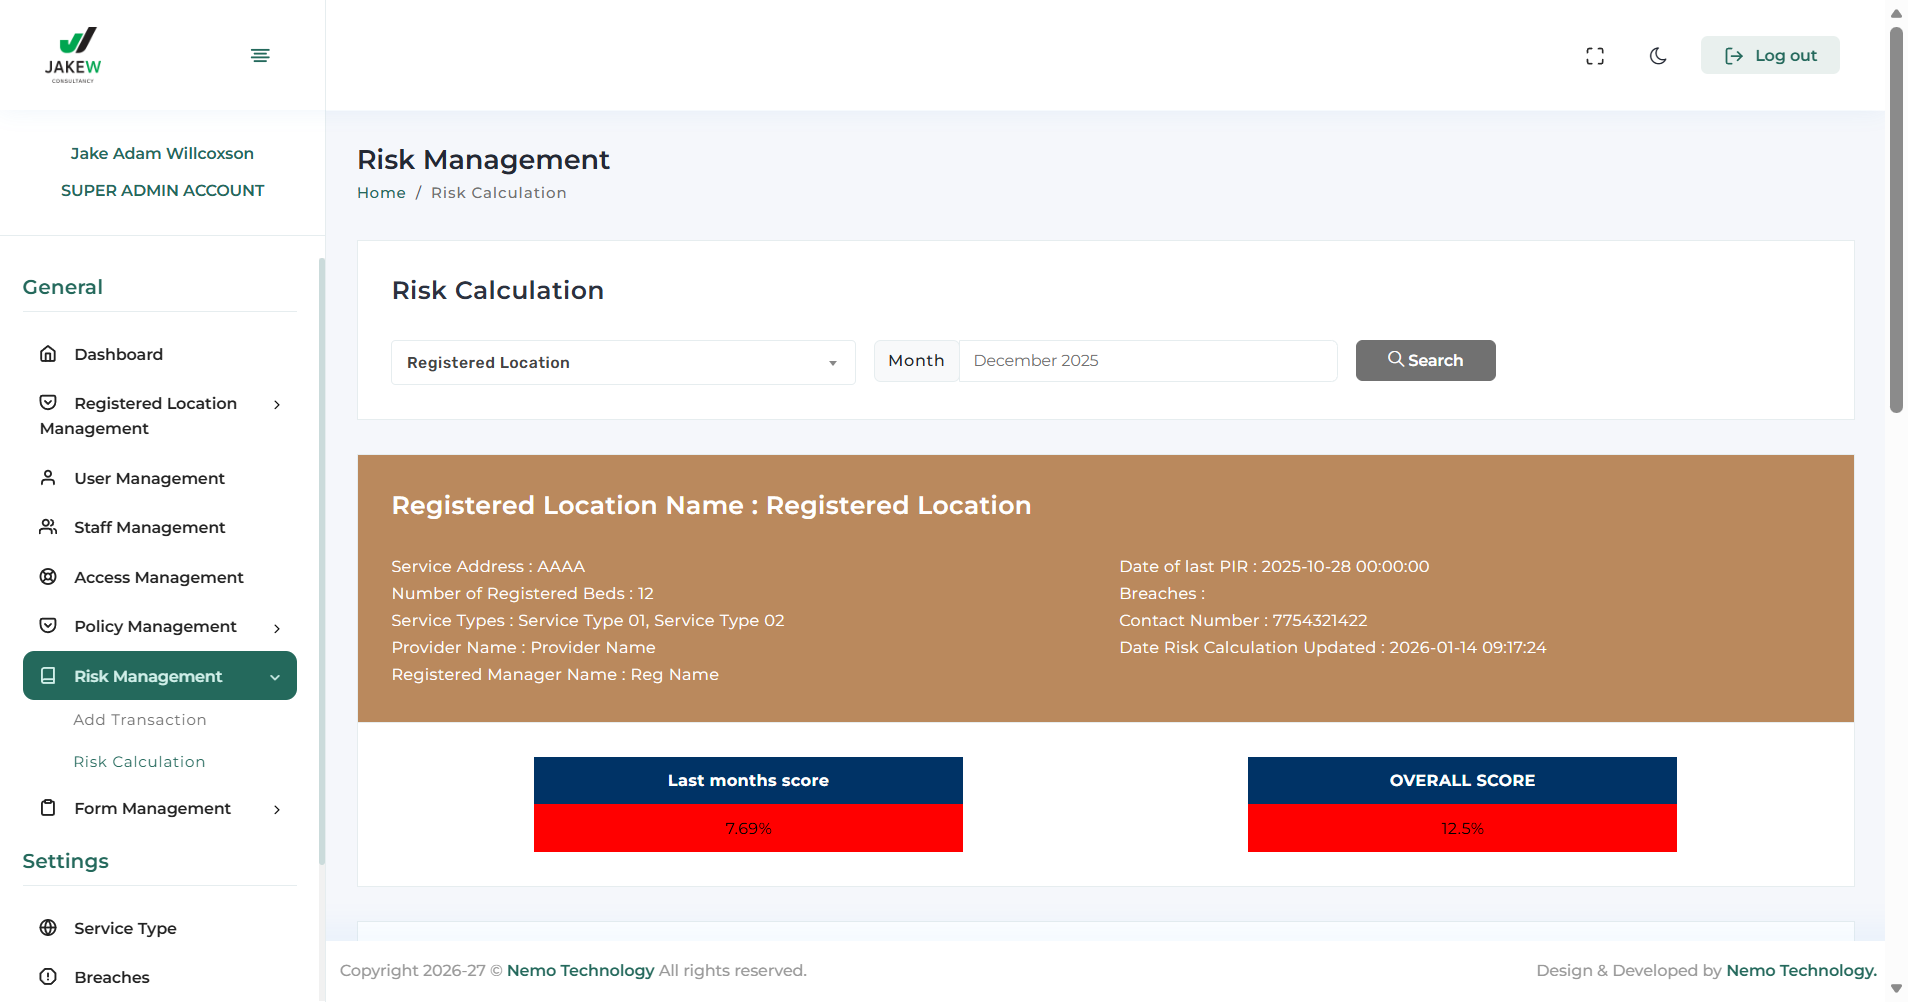Expand Registered Location Management menu
Screen dimensions: 1908x1002
(x=277, y=404)
